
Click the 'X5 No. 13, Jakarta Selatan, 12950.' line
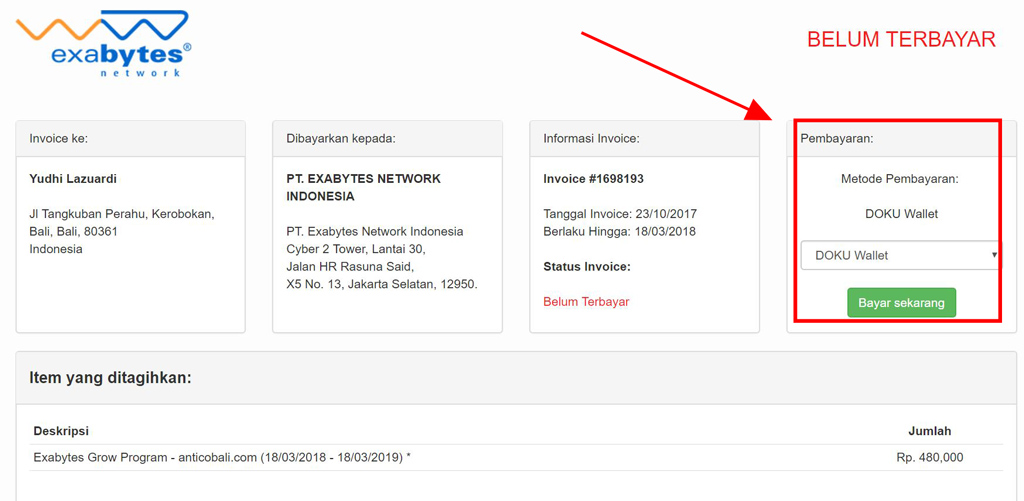tap(382, 285)
